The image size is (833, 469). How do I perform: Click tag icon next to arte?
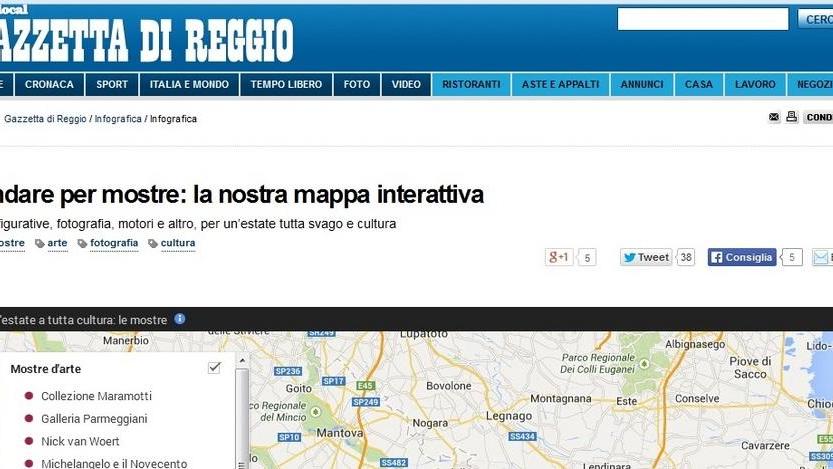(40, 243)
